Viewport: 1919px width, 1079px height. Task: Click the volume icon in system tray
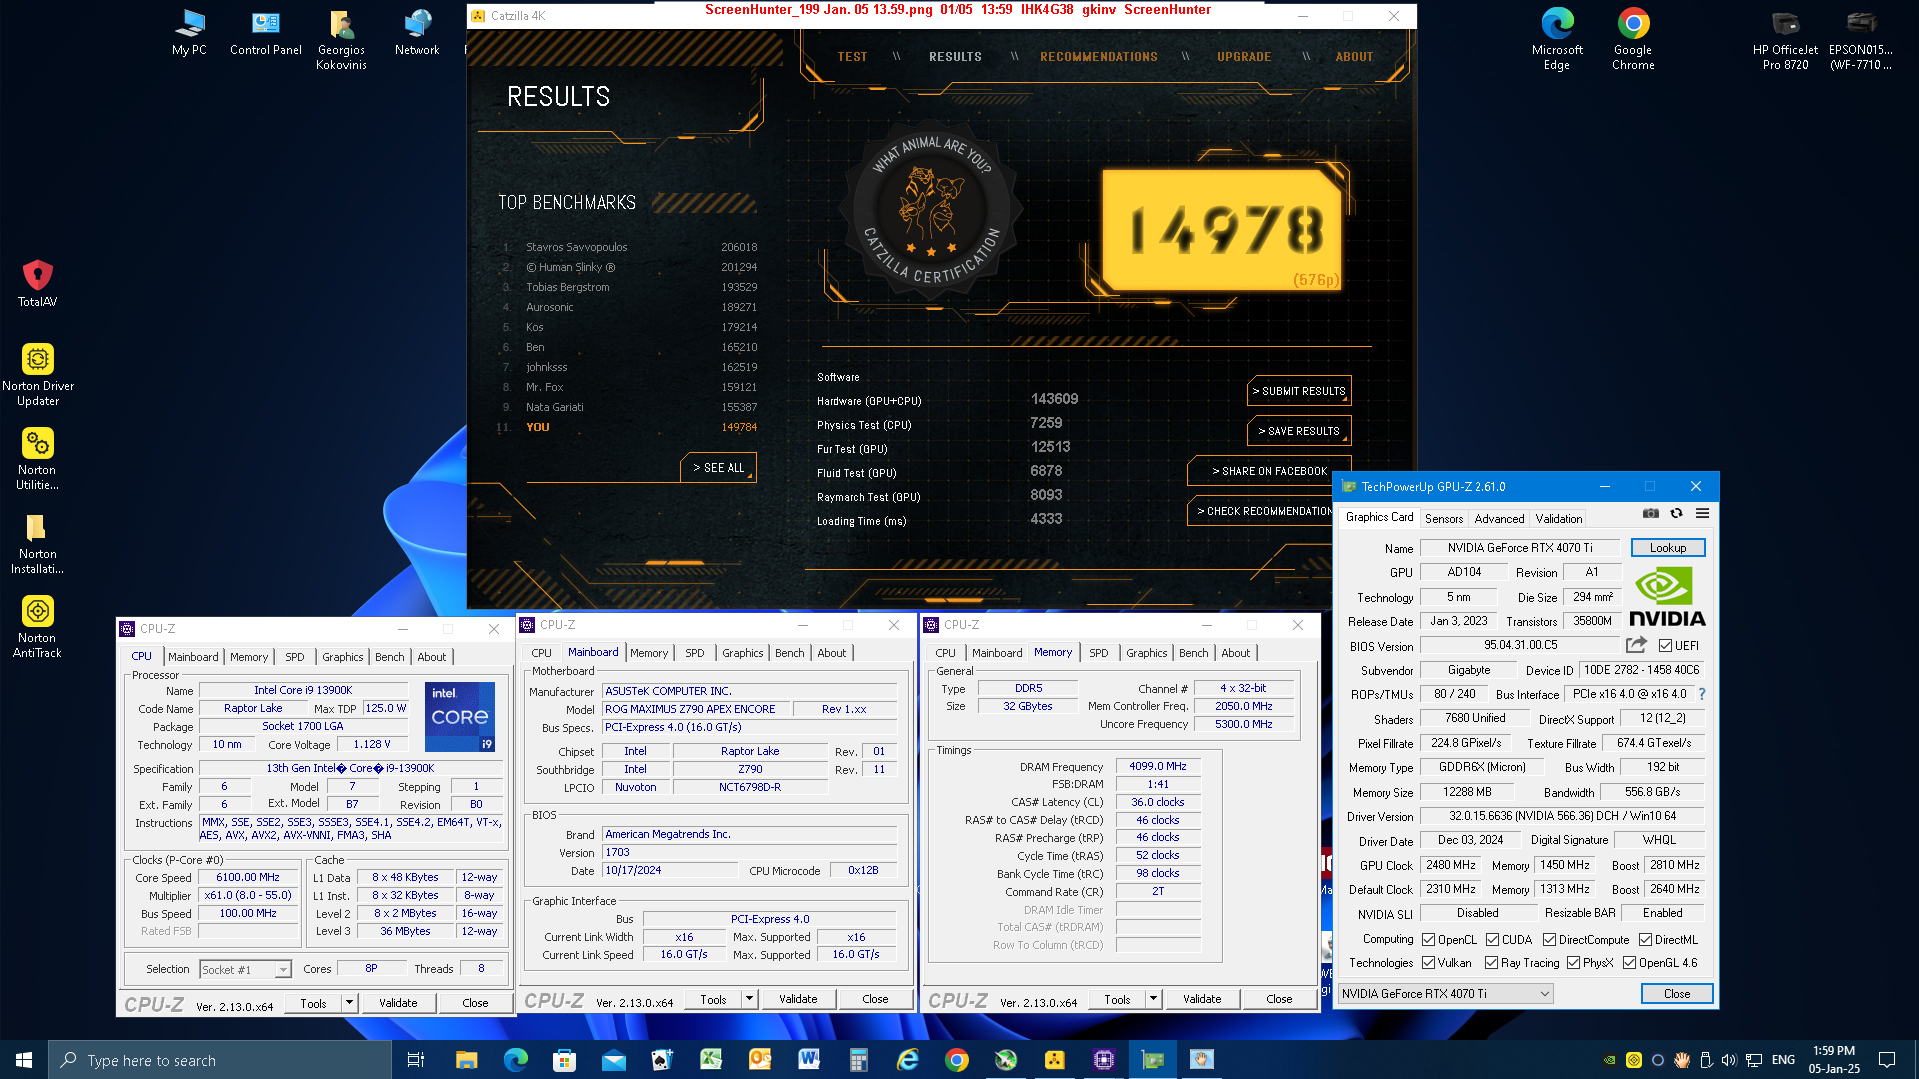point(1729,1060)
